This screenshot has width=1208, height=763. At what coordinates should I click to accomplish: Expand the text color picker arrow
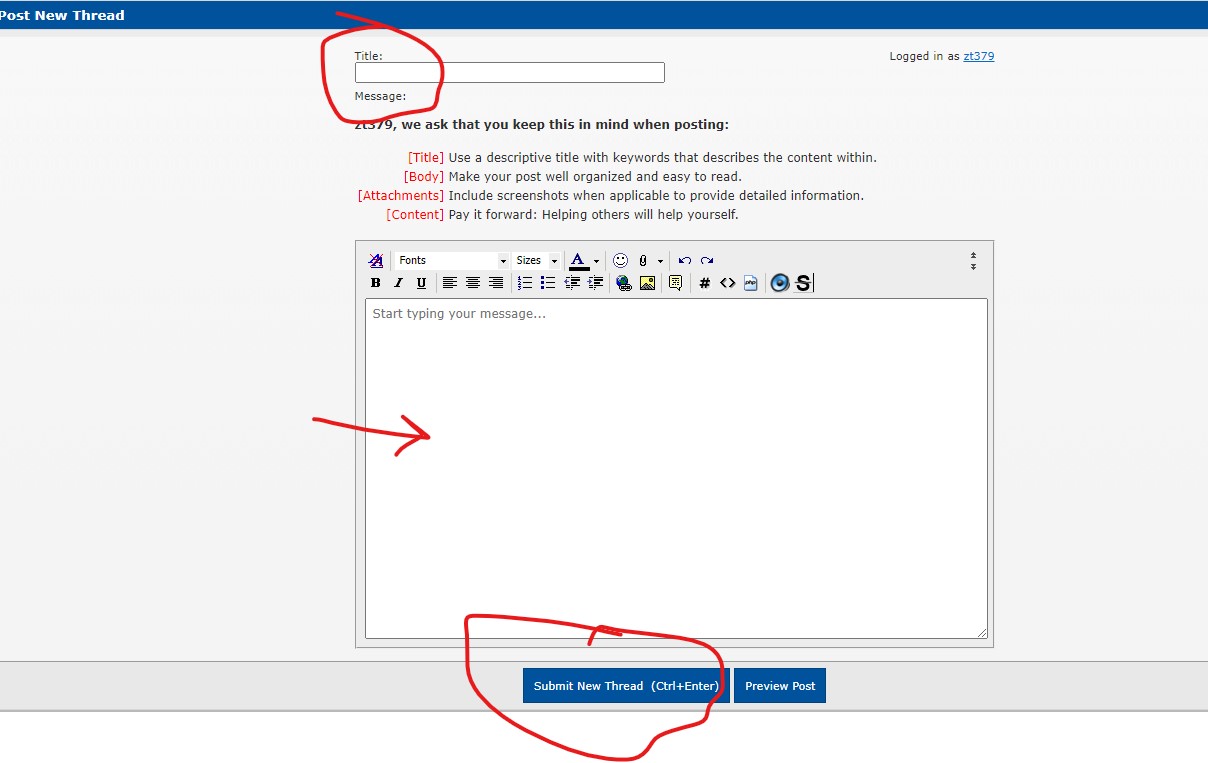coord(597,261)
